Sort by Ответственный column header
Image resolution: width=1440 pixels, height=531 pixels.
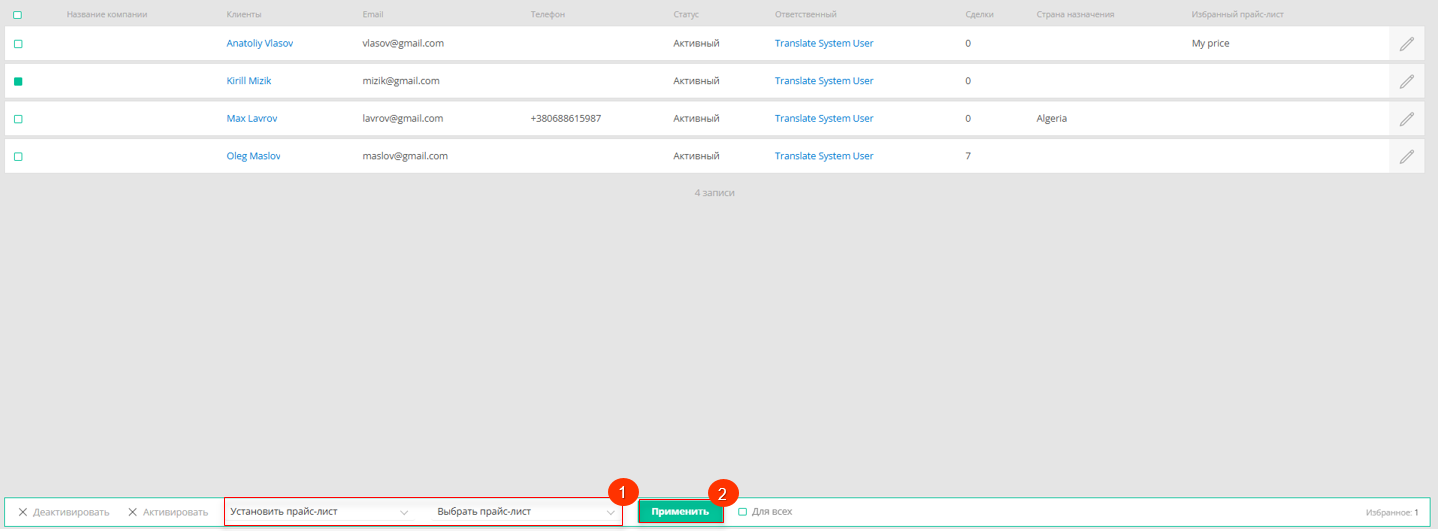click(x=806, y=15)
